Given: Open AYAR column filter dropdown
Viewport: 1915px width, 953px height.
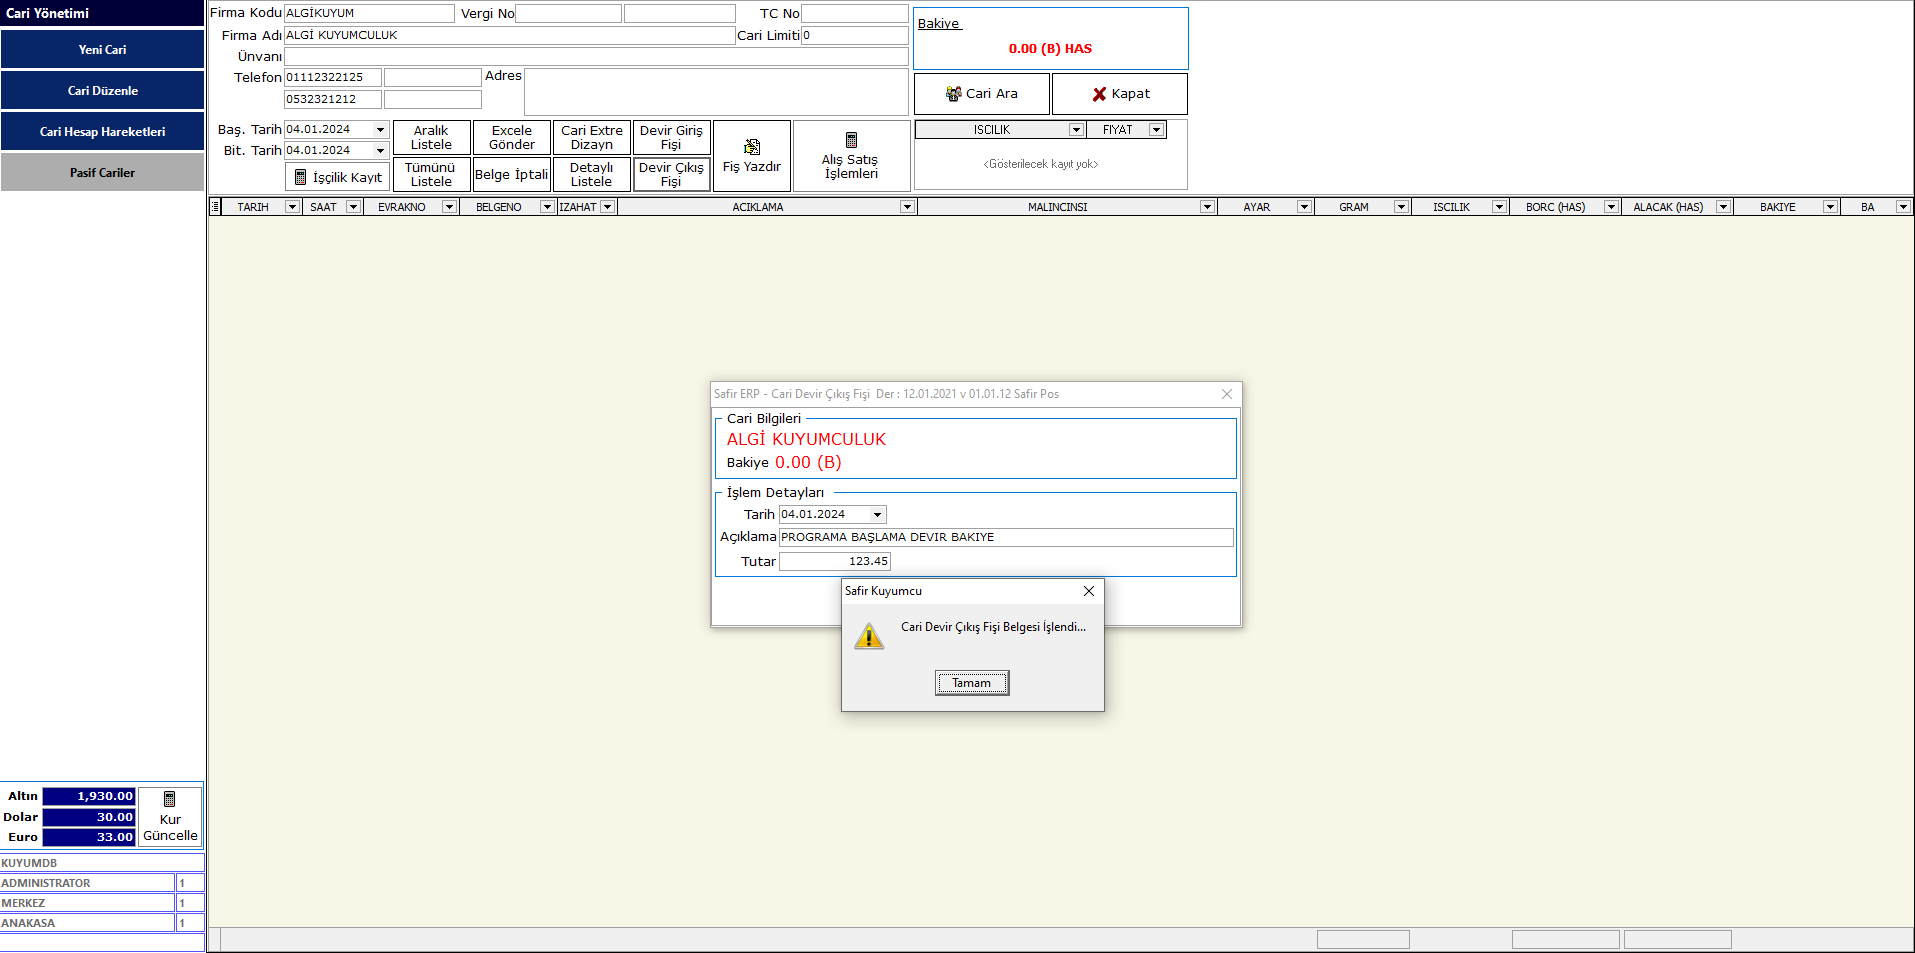Looking at the screenshot, I should tap(1304, 207).
